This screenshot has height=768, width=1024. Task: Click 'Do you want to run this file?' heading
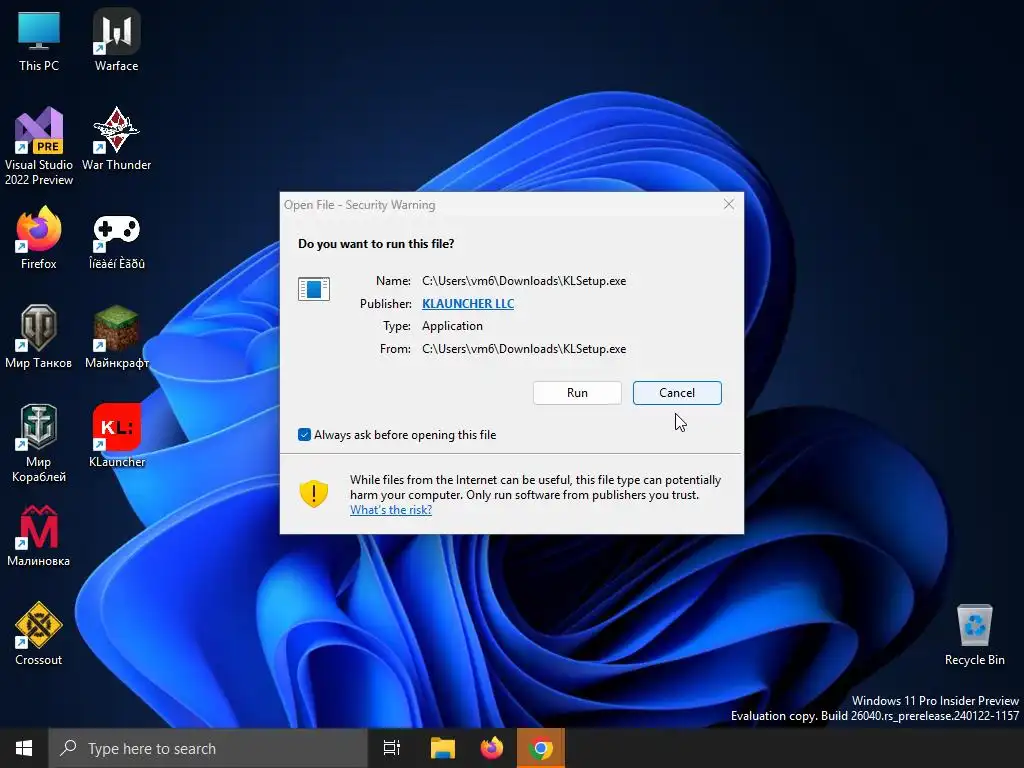point(376,244)
